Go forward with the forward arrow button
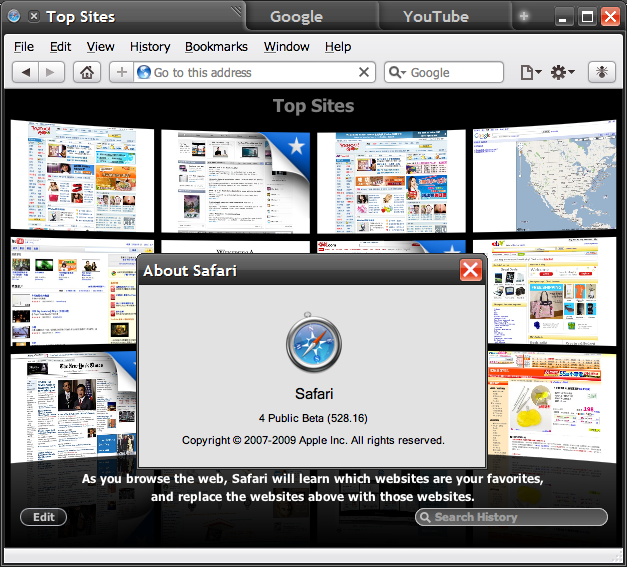The width and height of the screenshot is (627, 567). (51, 72)
